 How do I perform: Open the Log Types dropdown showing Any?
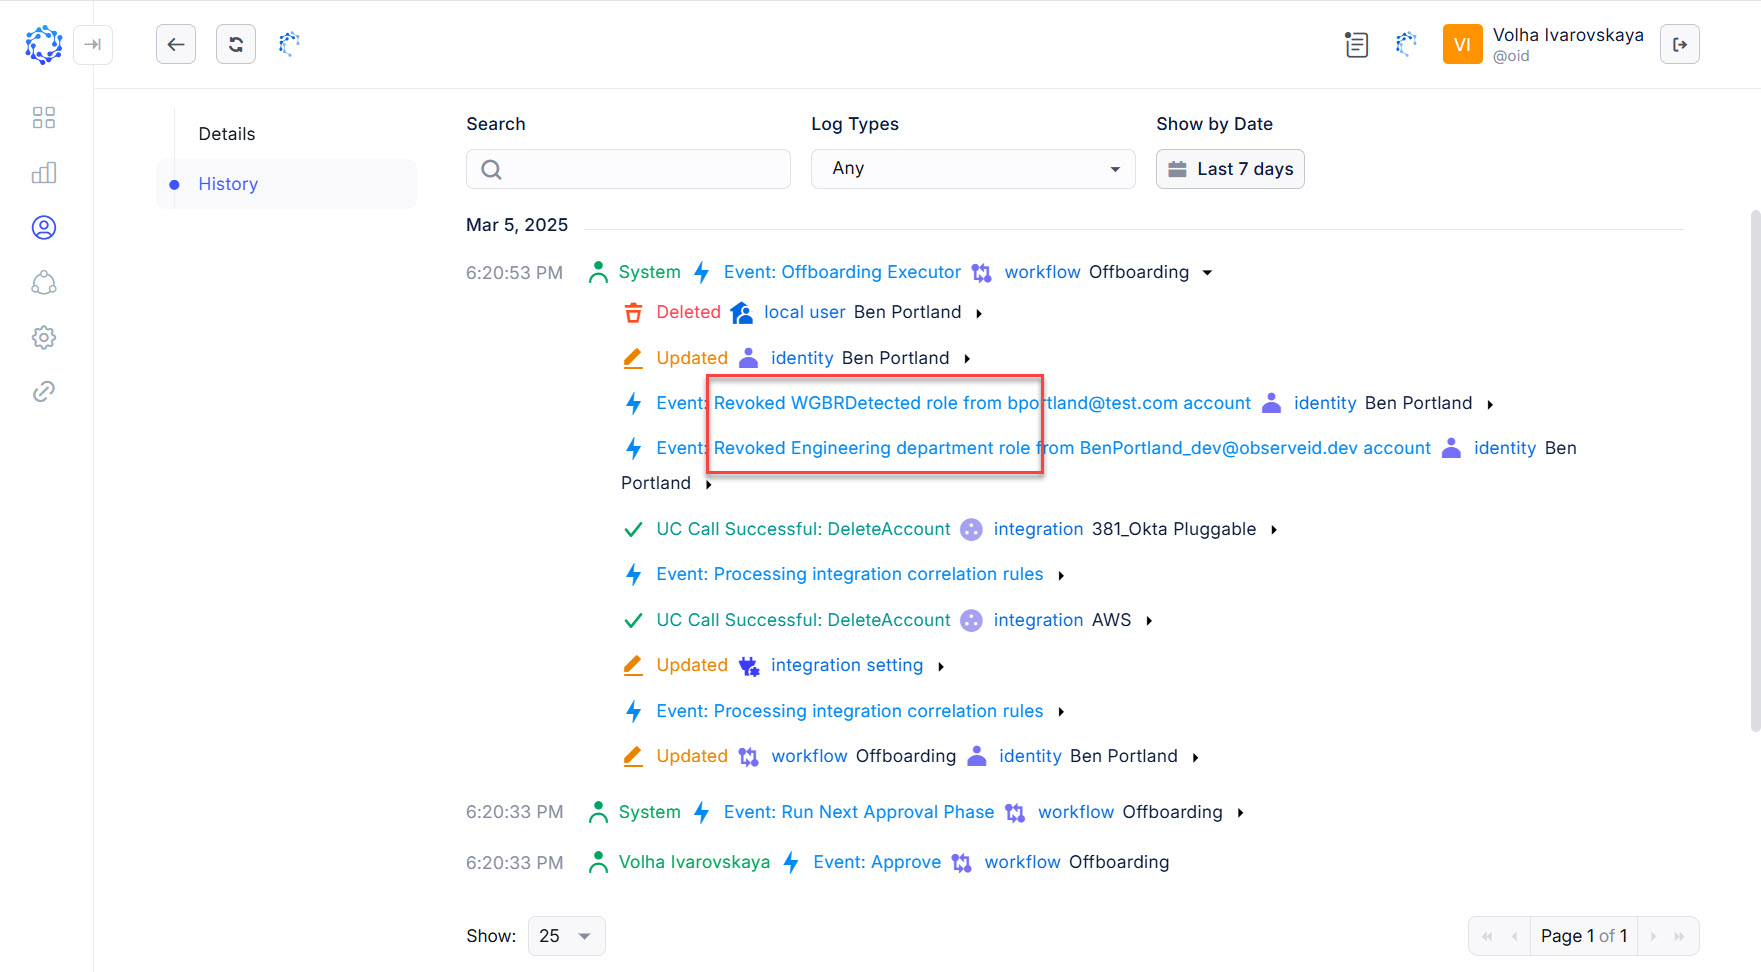[x=971, y=168]
